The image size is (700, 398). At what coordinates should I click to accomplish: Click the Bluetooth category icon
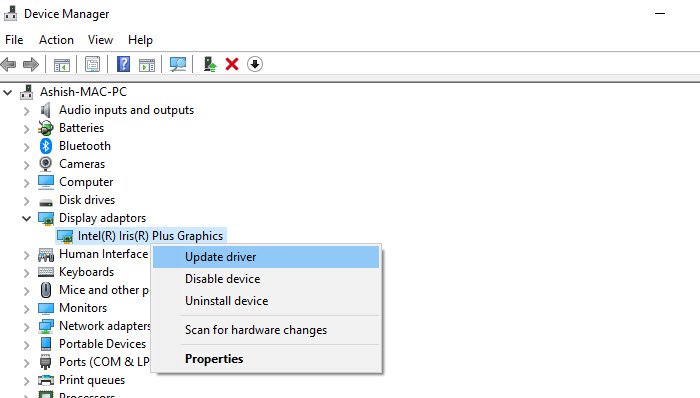46,146
